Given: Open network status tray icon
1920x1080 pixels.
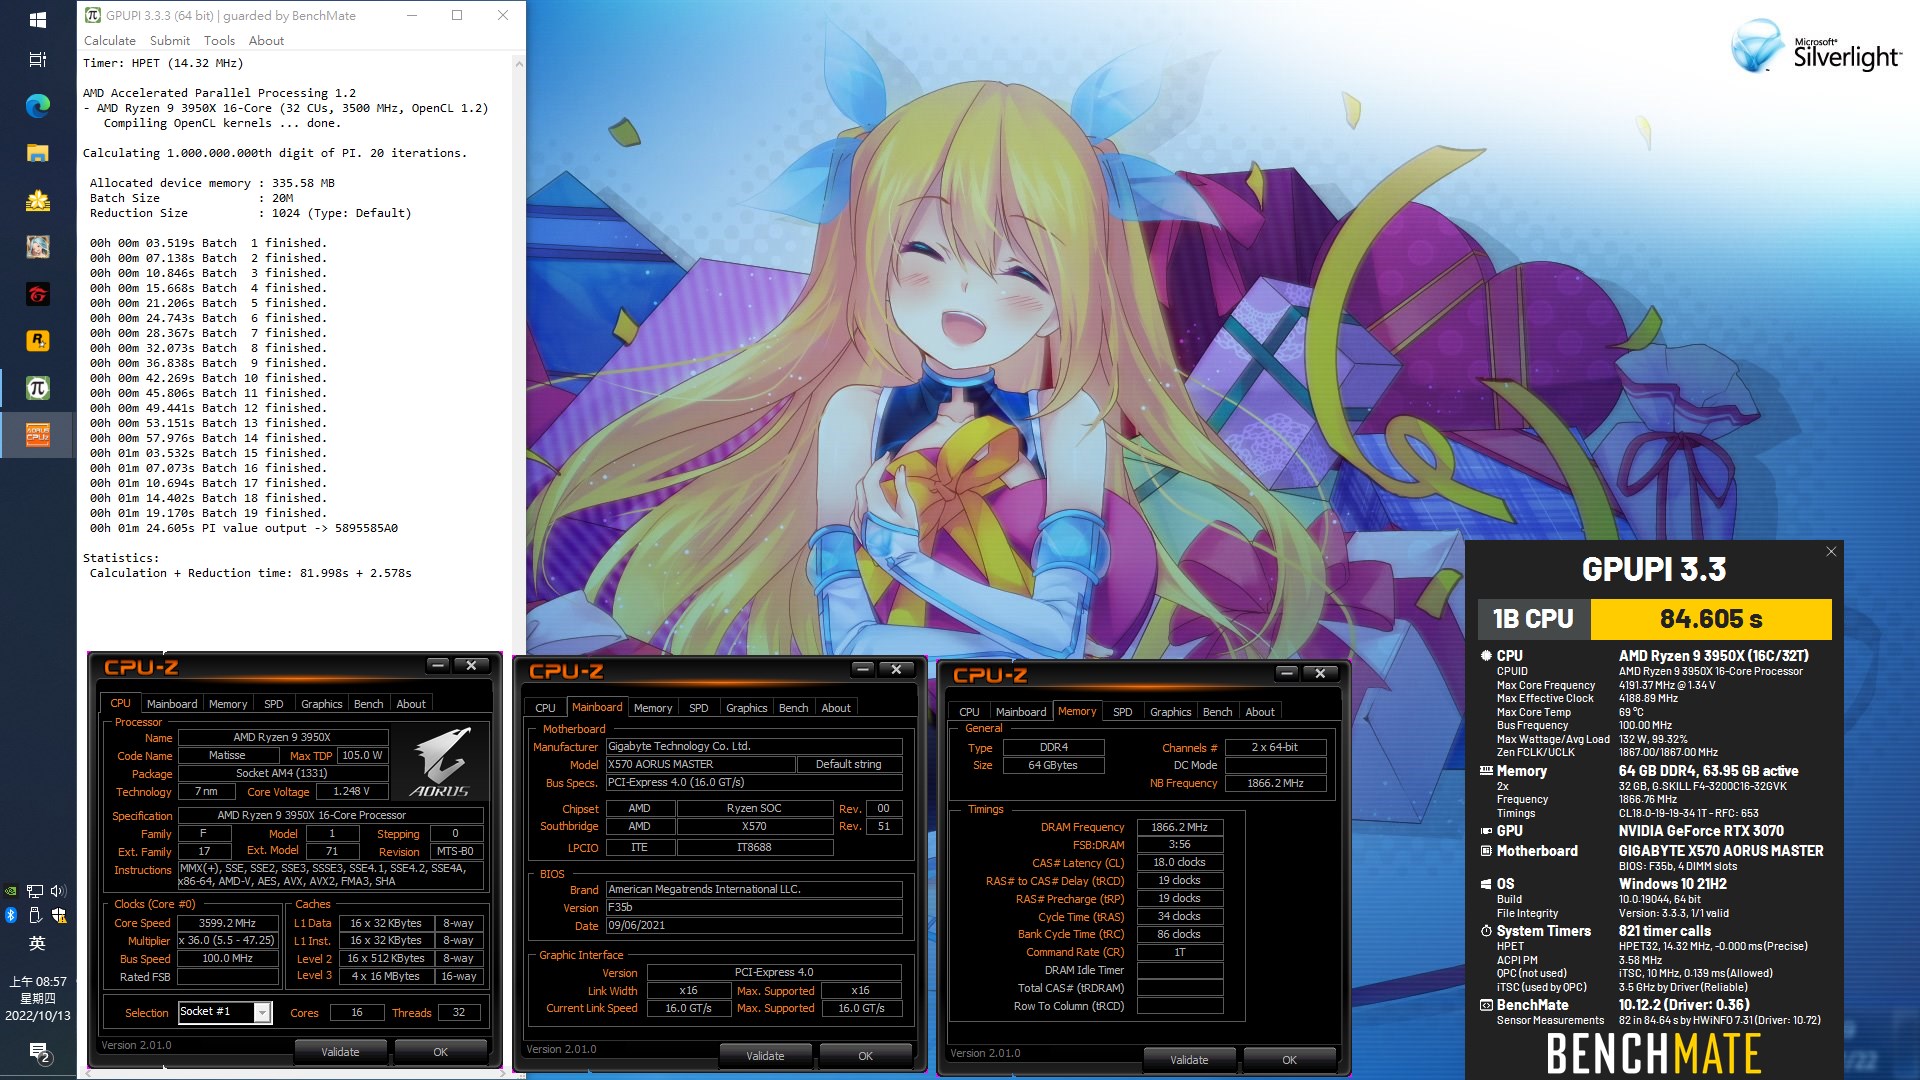Looking at the screenshot, I should pos(35,891).
